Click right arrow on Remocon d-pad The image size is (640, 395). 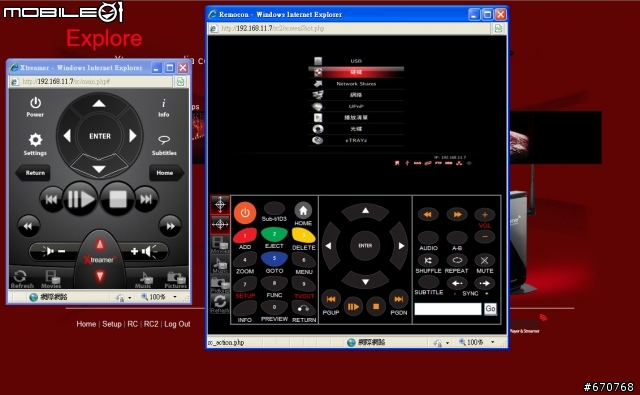tap(401, 246)
